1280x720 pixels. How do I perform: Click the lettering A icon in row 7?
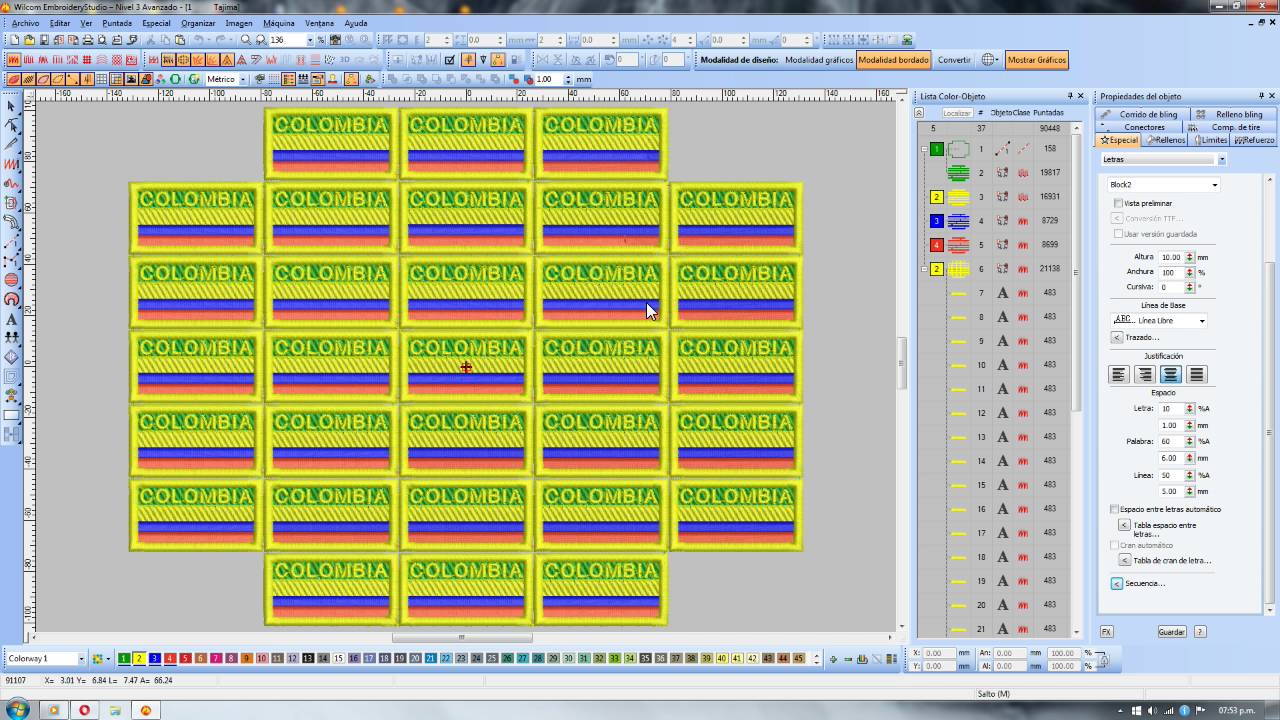[1003, 293]
